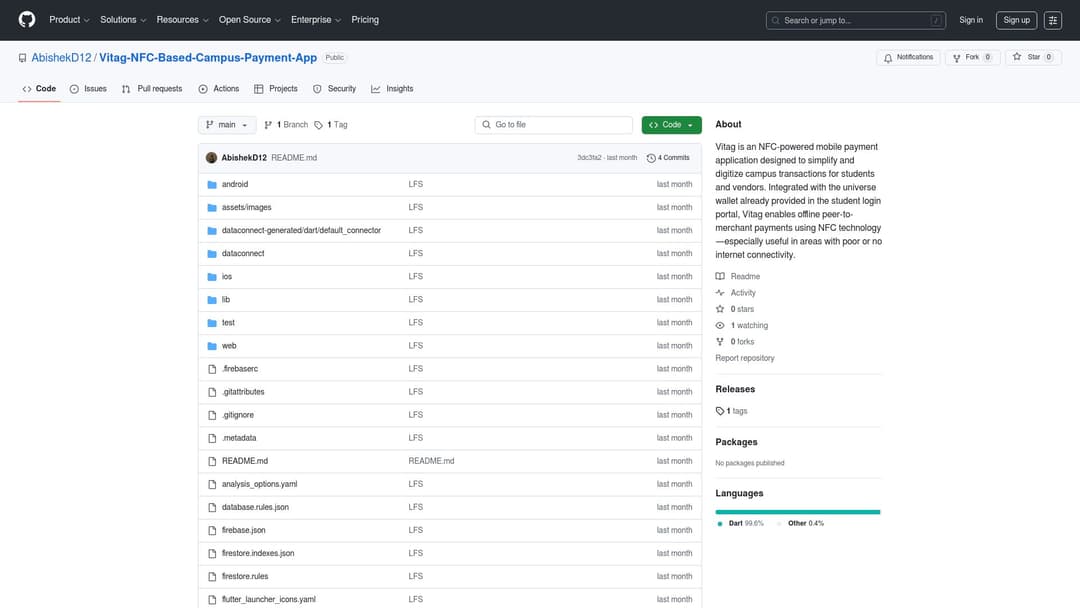Viewport: 1080px width, 608px height.
Task: Expand the Enterprise menu
Action: click(315, 20)
